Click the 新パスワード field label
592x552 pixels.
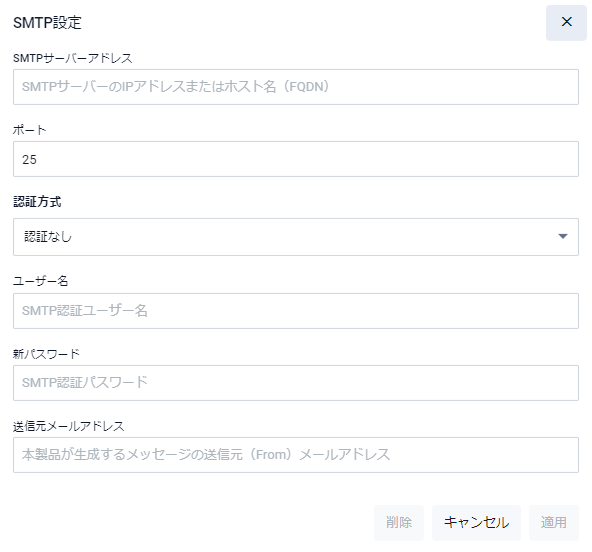tap(46, 354)
